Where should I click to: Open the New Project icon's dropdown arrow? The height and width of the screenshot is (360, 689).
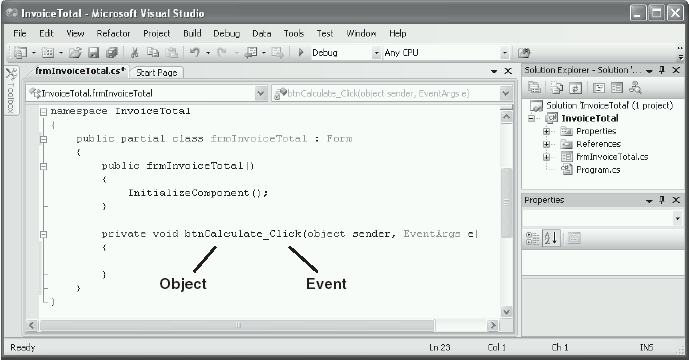pos(34,53)
